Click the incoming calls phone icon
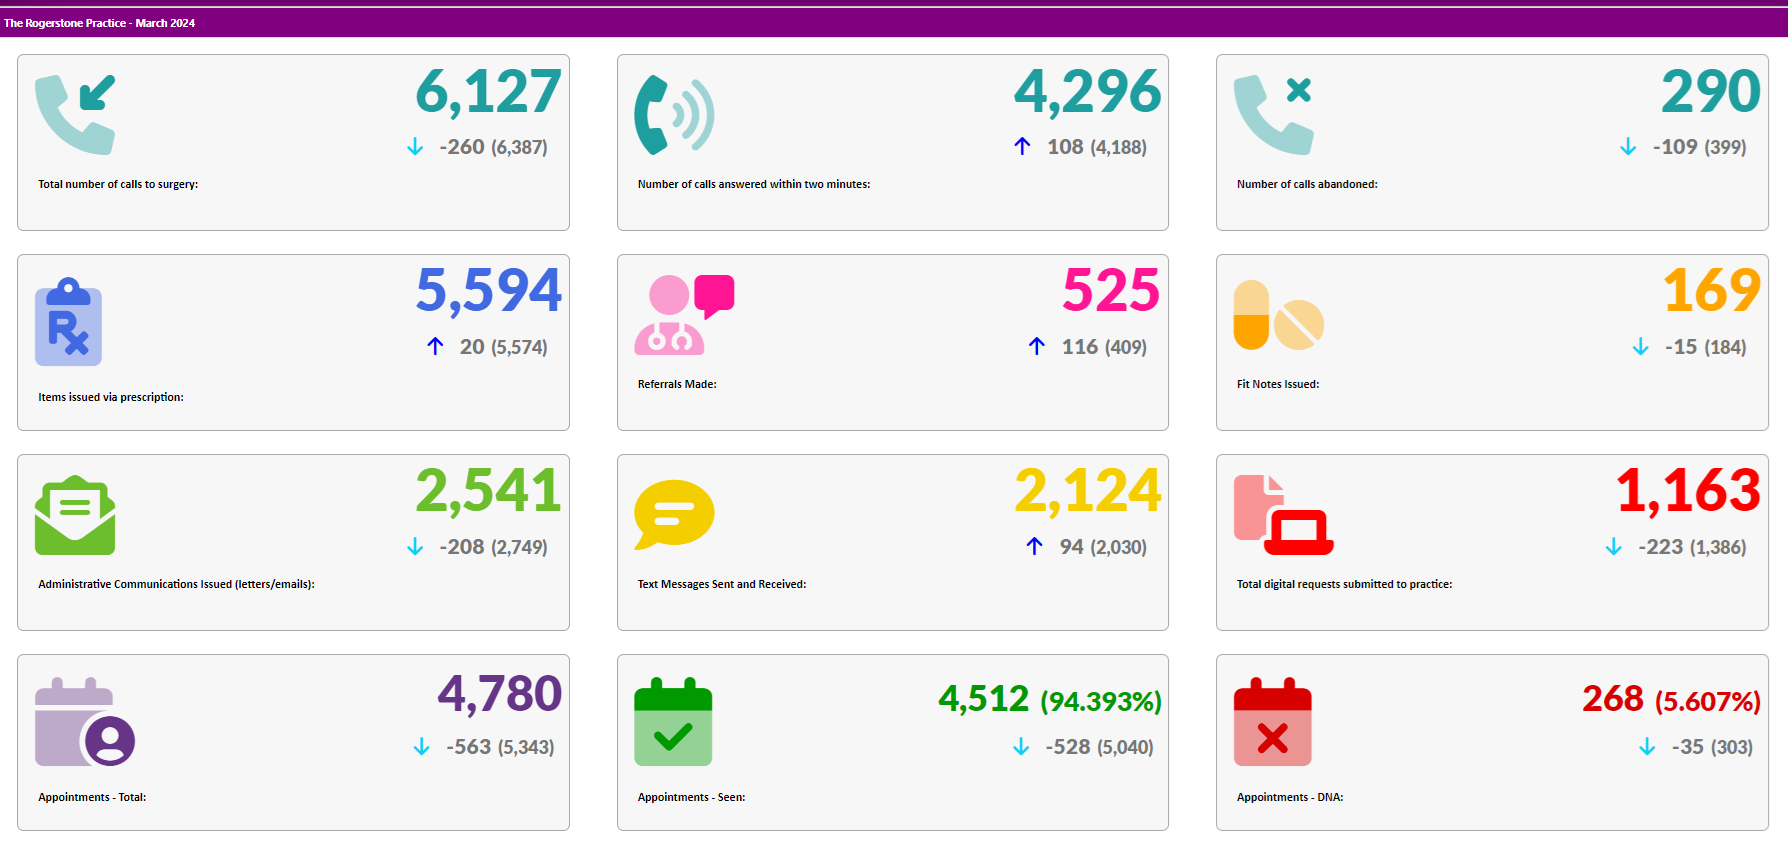Image resolution: width=1789 pixels, height=845 pixels. pyautogui.click(x=75, y=115)
